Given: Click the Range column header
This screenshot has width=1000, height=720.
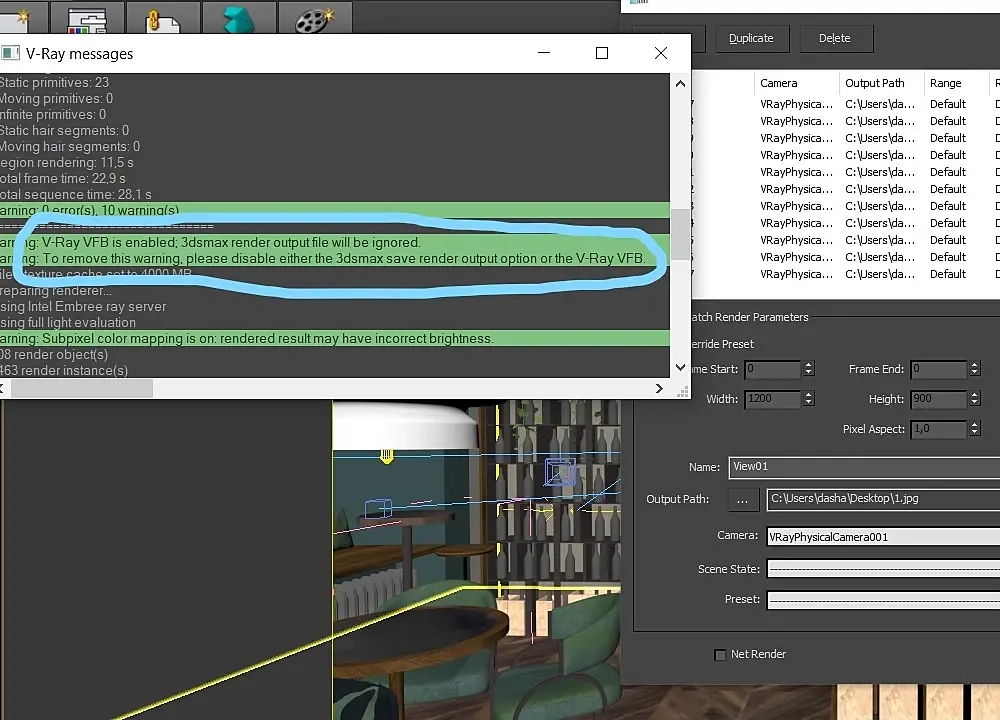Looking at the screenshot, I should click(x=957, y=83).
